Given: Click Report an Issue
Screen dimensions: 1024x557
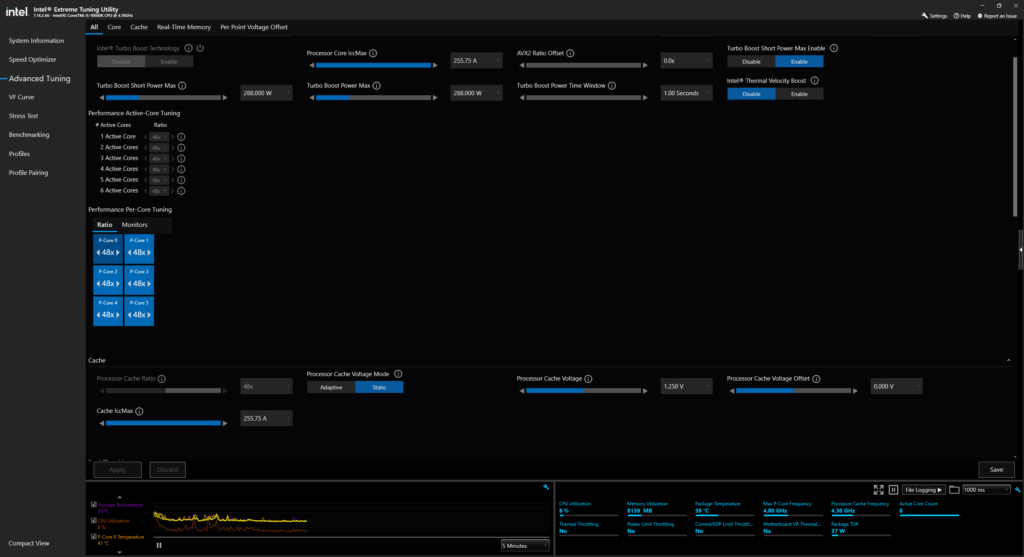Looking at the screenshot, I should point(997,16).
